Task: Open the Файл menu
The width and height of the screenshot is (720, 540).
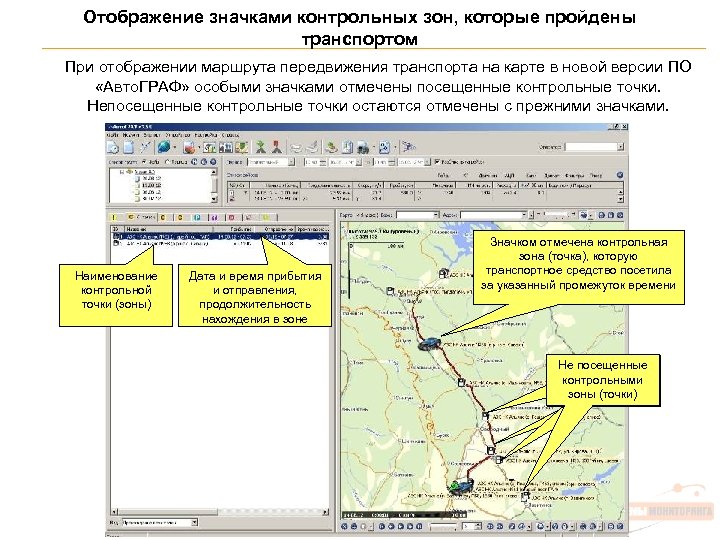Action: coord(112,135)
